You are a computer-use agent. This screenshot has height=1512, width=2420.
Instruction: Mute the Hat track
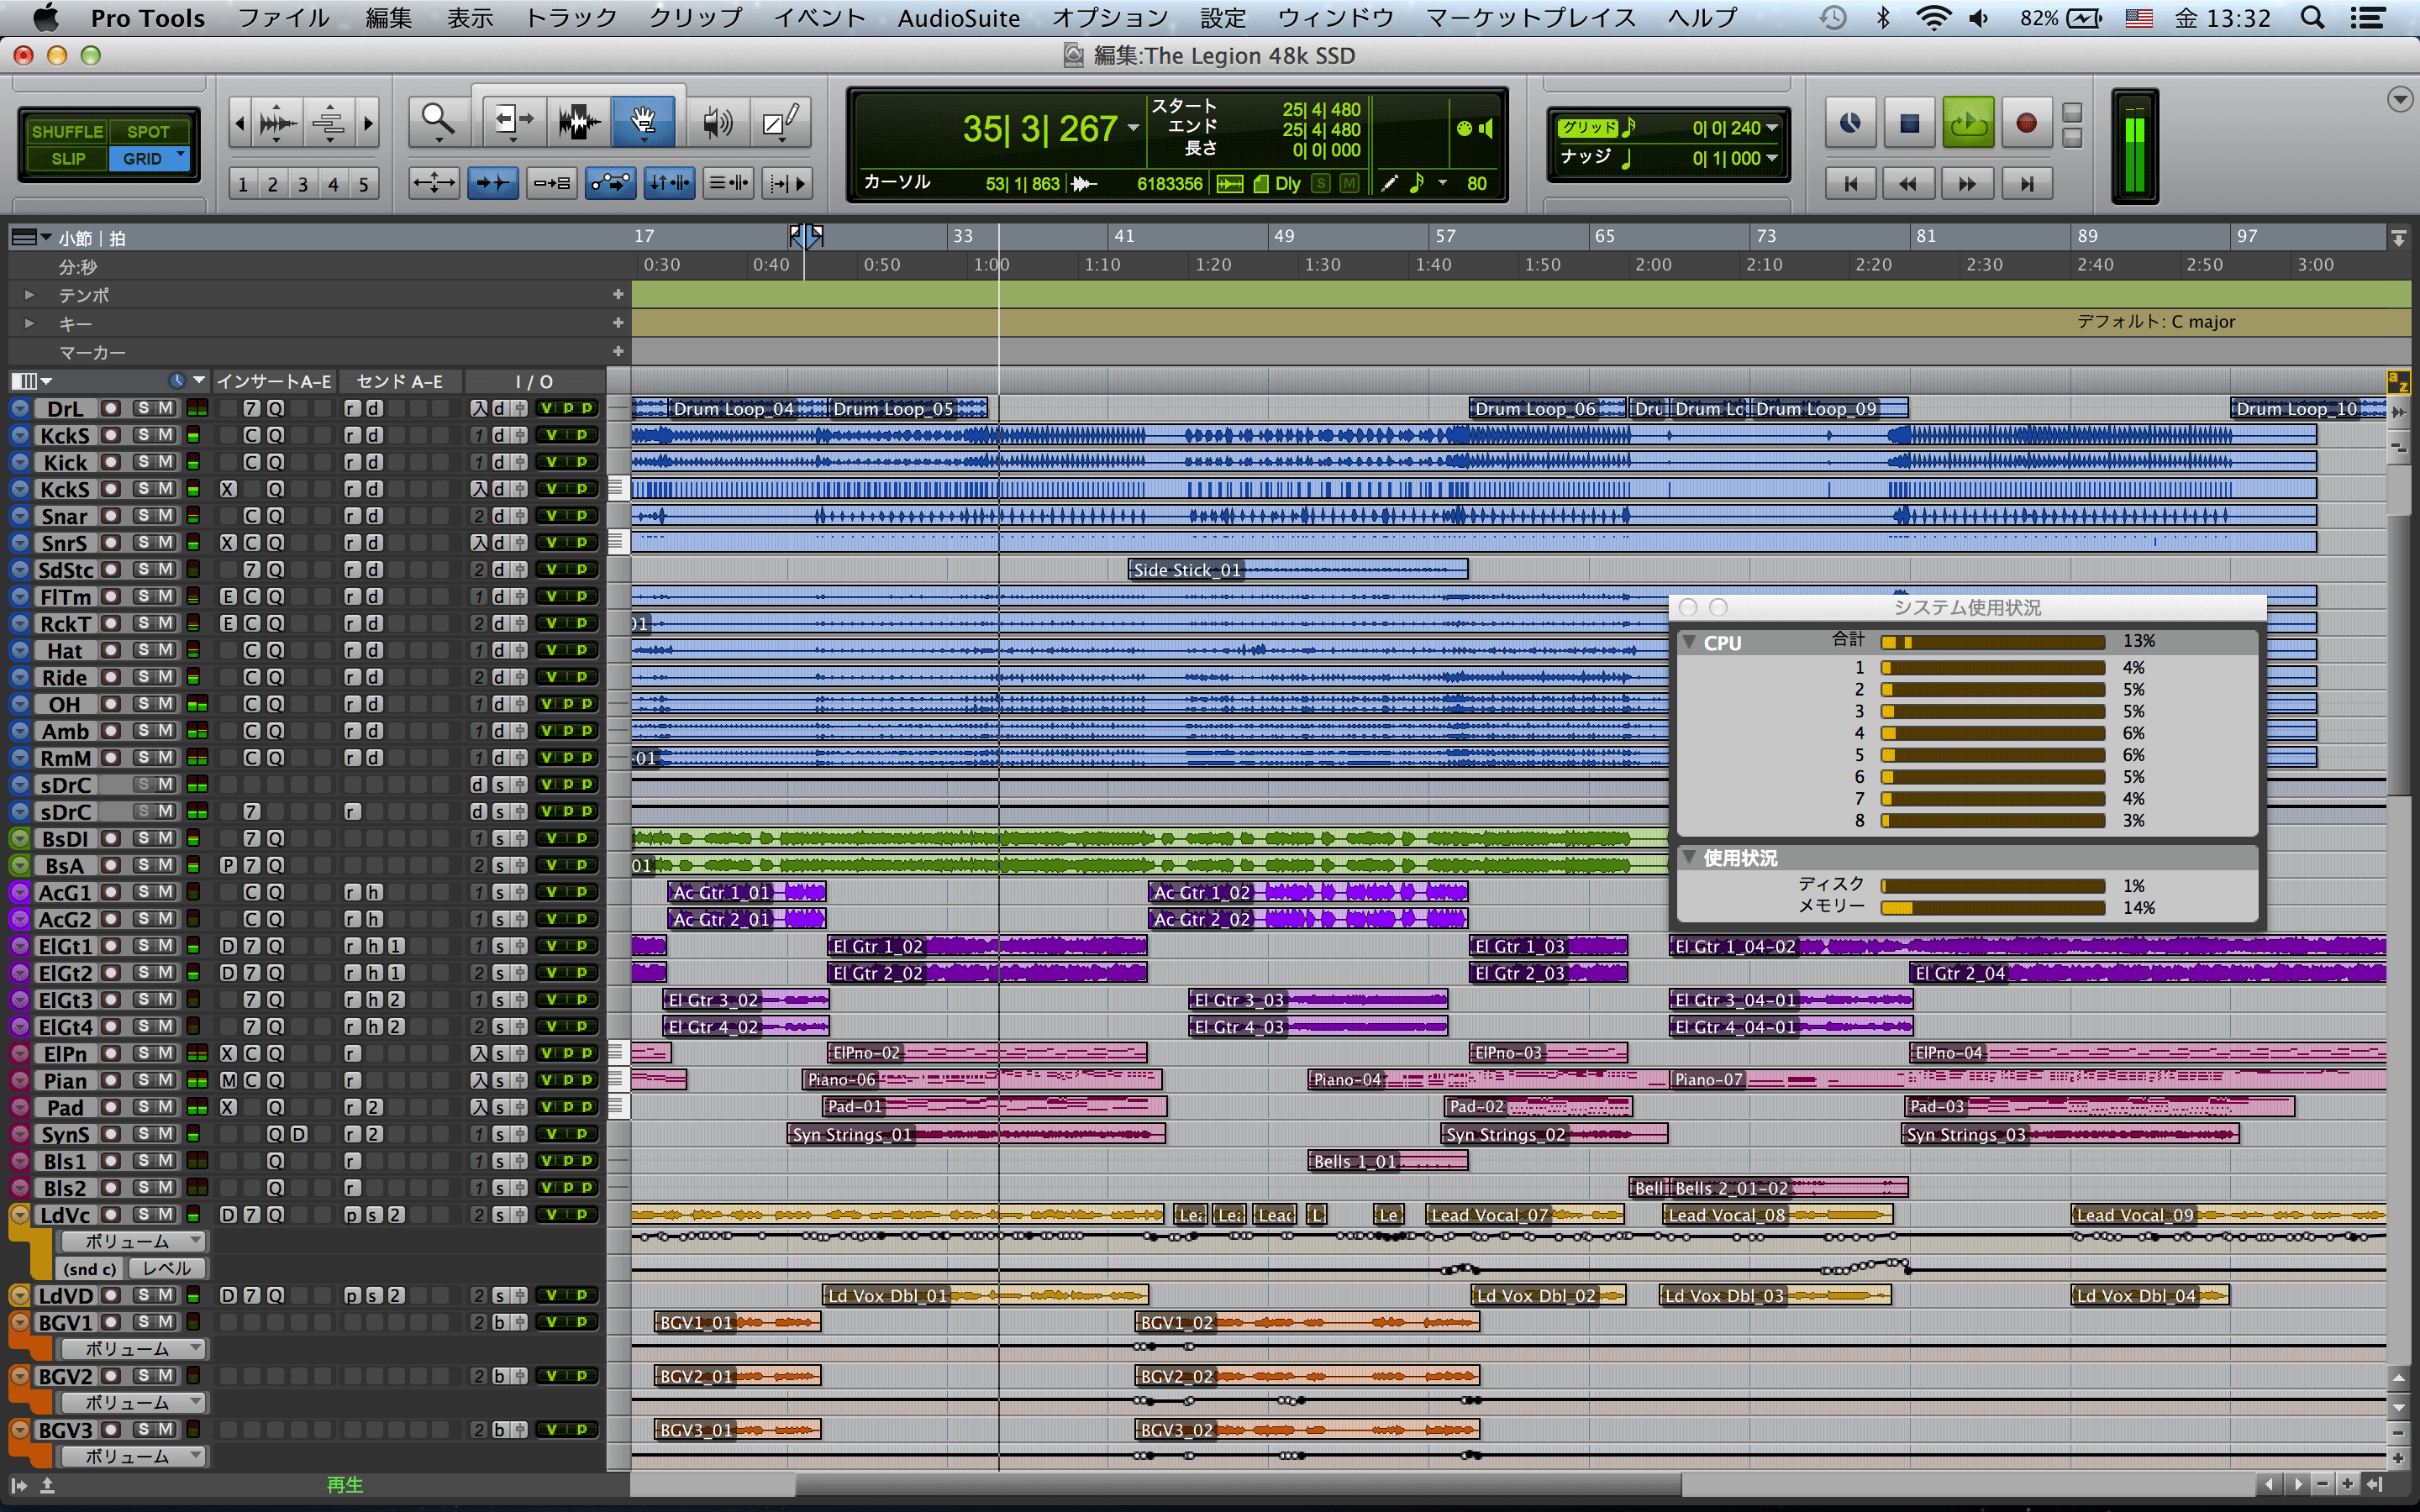click(x=166, y=650)
